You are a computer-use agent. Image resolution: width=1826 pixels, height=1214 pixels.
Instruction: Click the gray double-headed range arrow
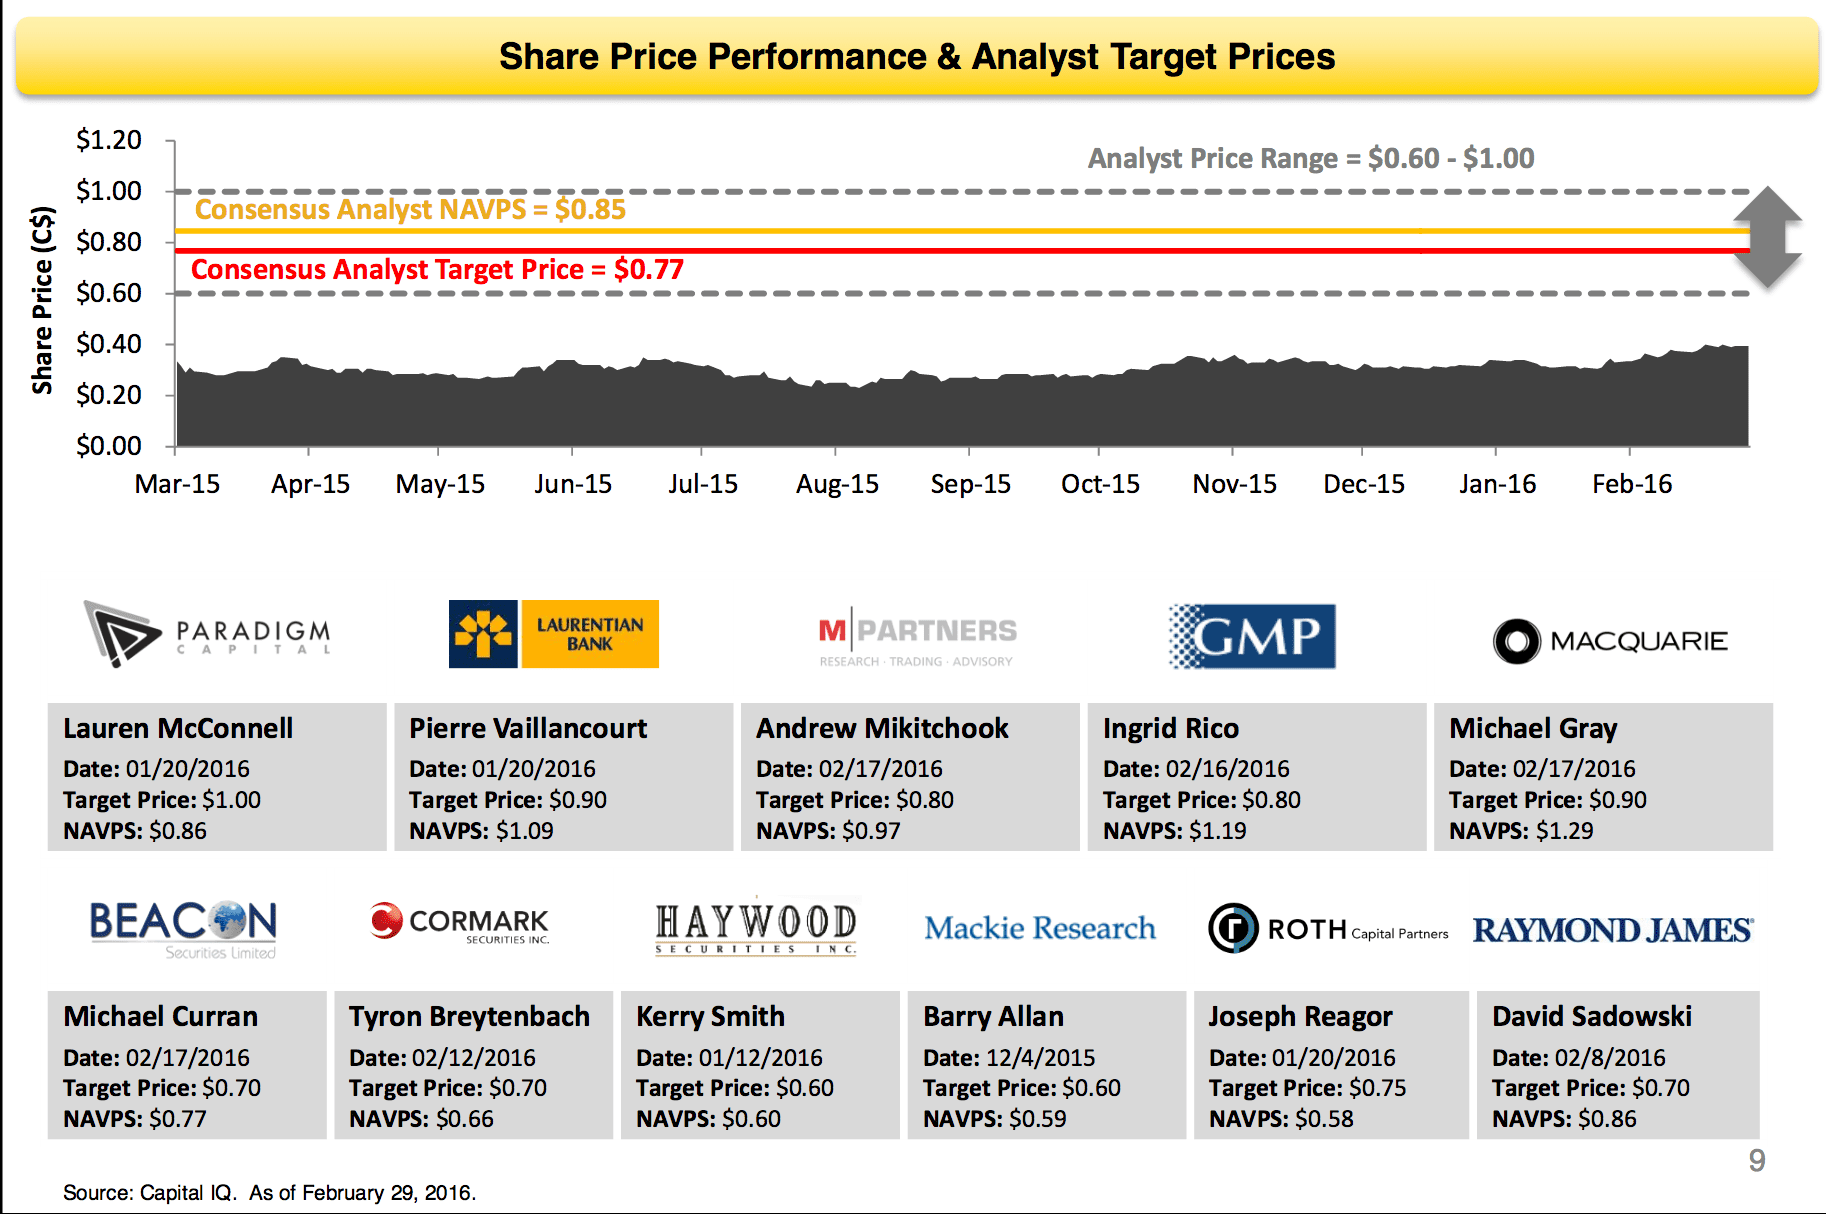click(1767, 238)
